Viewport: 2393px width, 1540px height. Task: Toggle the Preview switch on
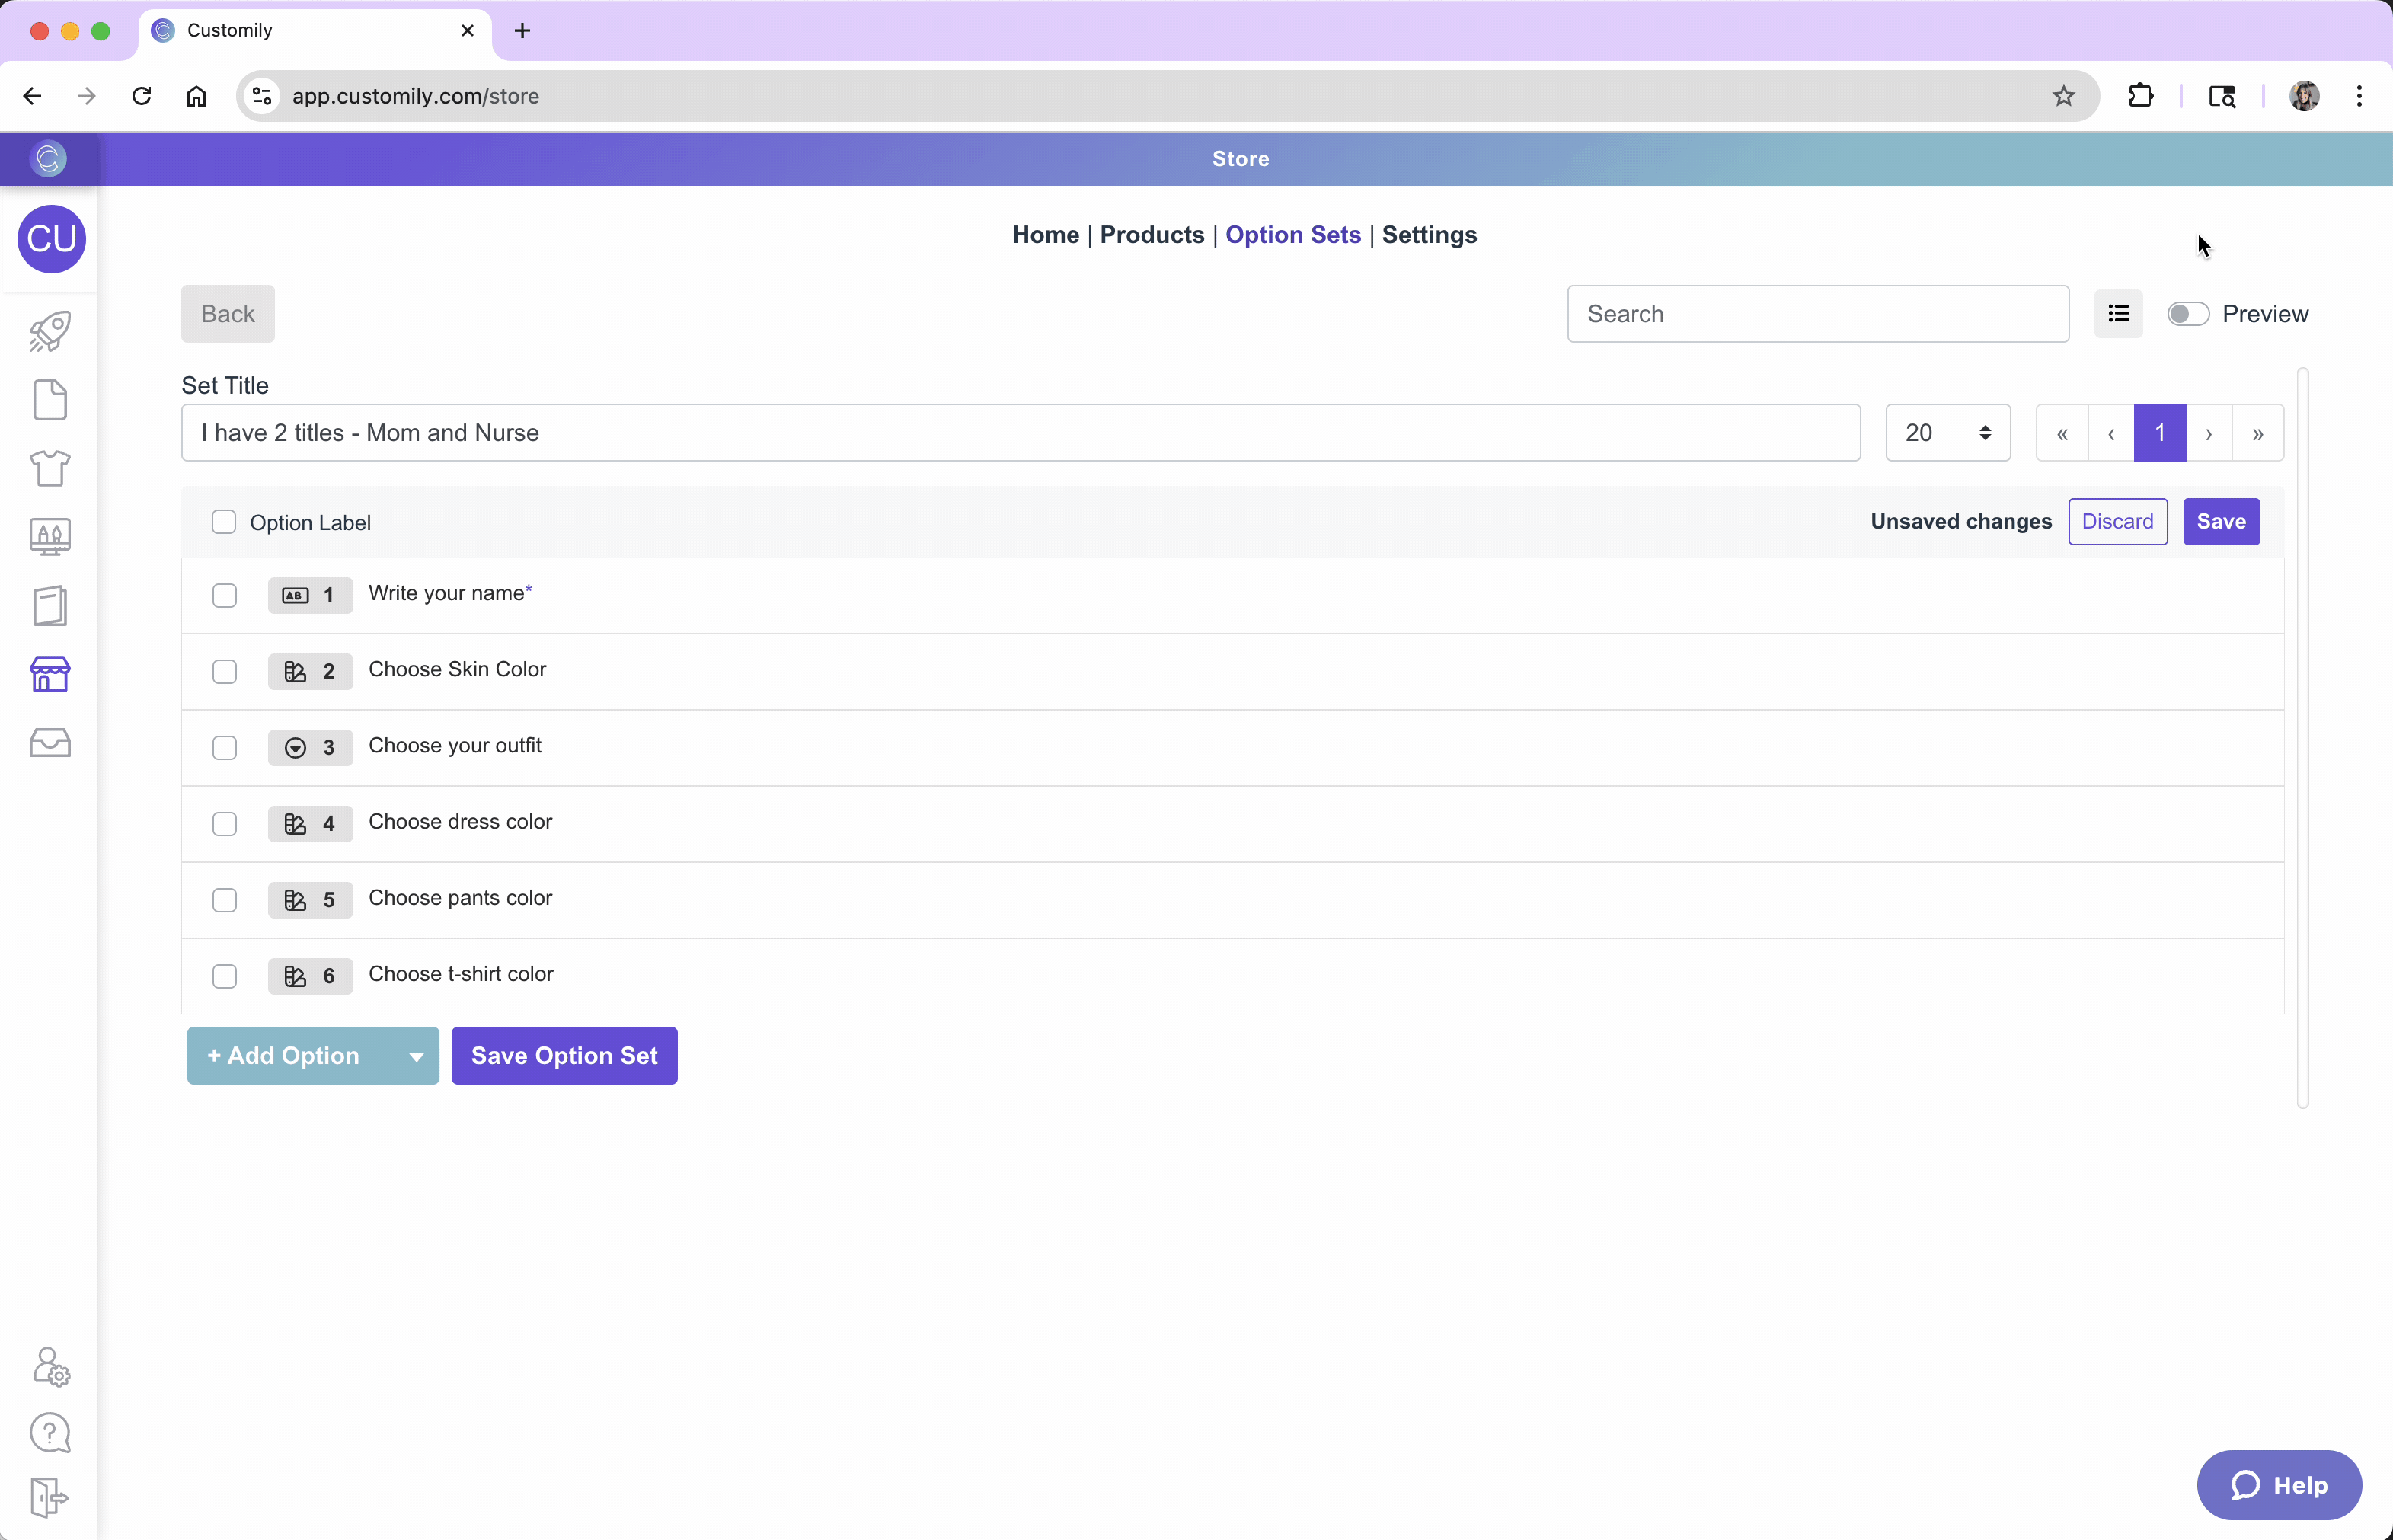pos(2188,313)
